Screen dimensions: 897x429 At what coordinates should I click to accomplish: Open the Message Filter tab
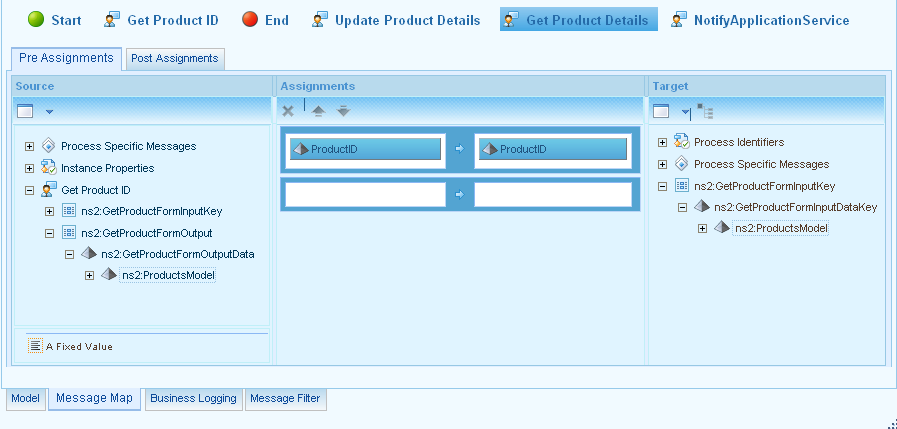[x=285, y=398]
